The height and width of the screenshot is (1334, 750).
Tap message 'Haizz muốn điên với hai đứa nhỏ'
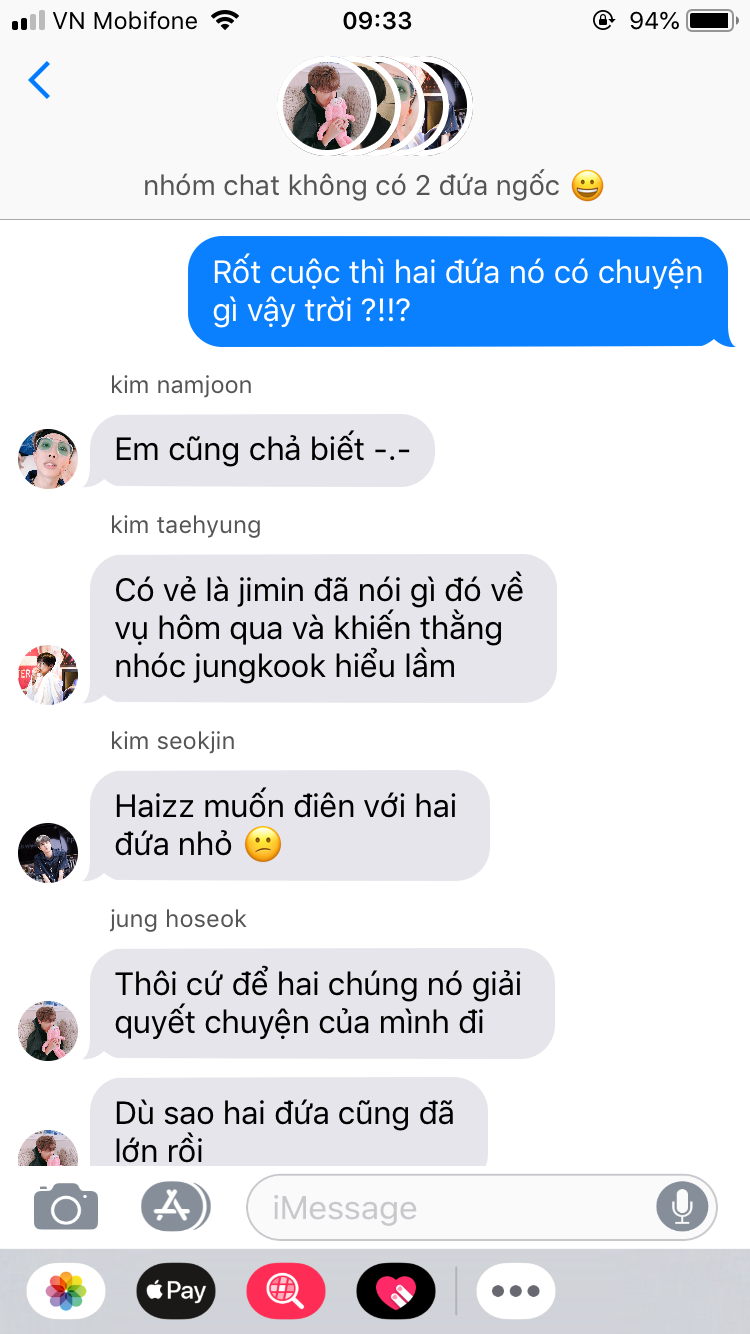[x=290, y=825]
